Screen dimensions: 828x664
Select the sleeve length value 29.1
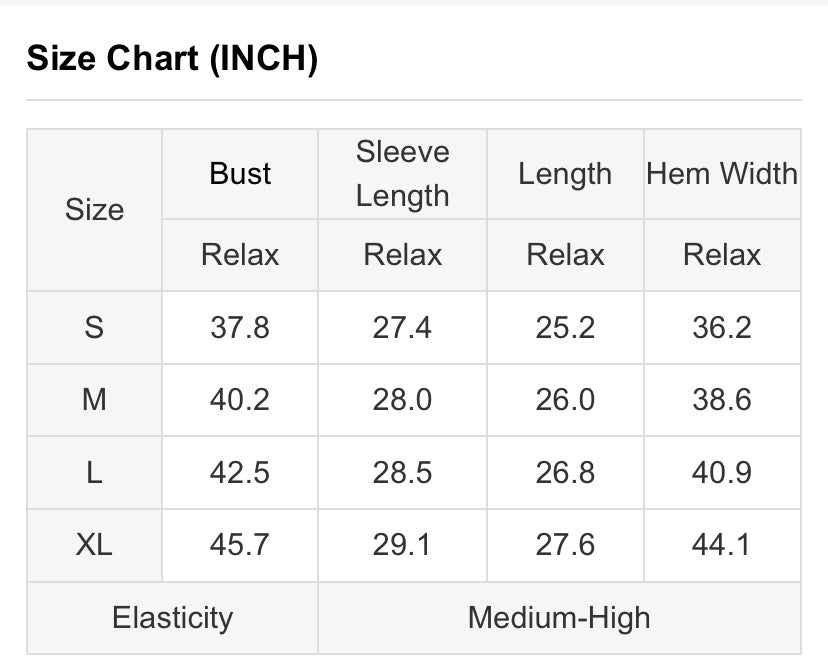pos(402,545)
